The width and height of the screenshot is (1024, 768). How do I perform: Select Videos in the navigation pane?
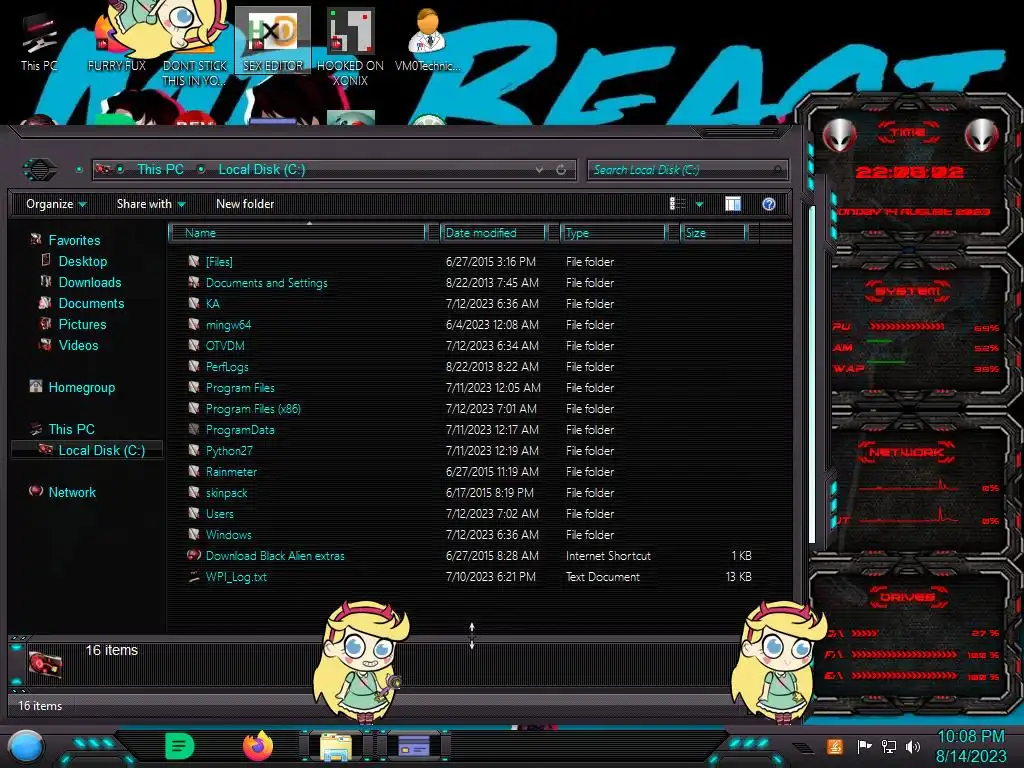point(78,345)
